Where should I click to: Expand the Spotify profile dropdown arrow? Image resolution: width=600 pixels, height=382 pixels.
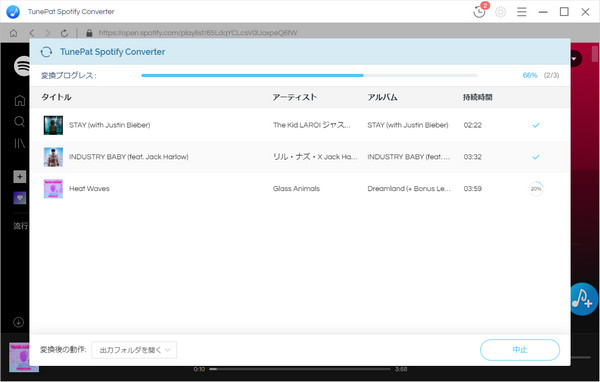point(574,59)
